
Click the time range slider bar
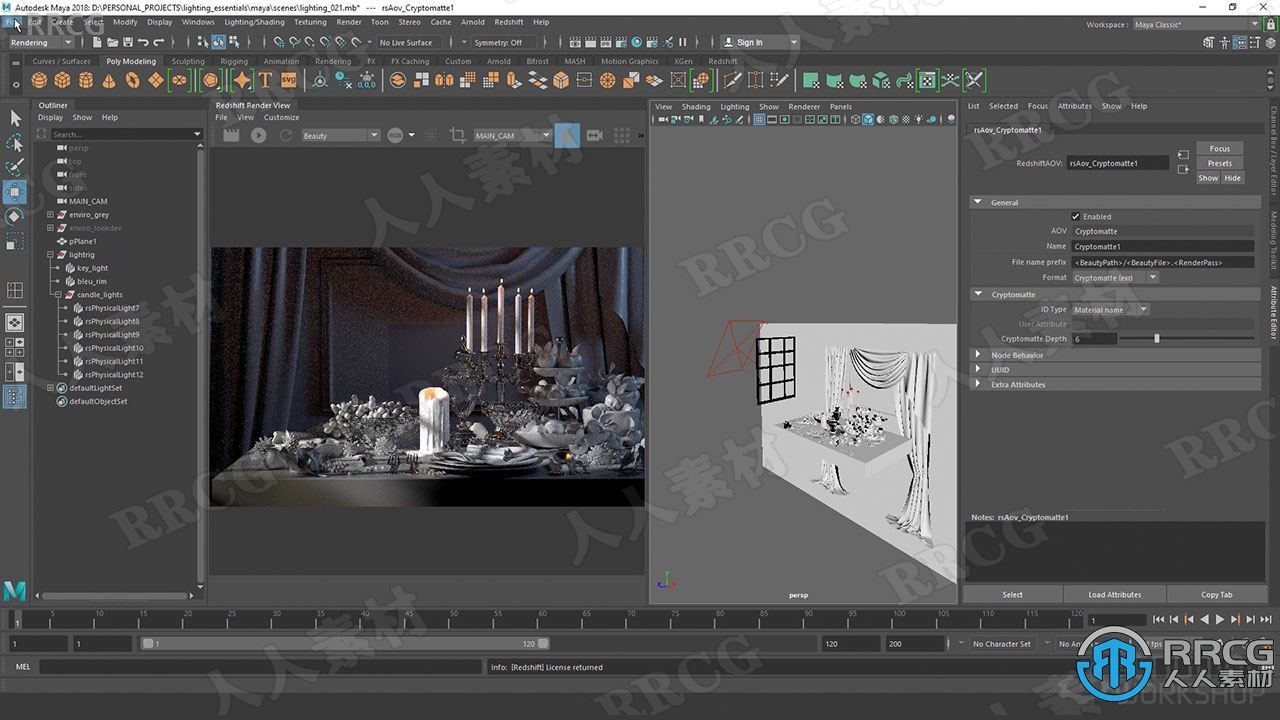[345, 644]
